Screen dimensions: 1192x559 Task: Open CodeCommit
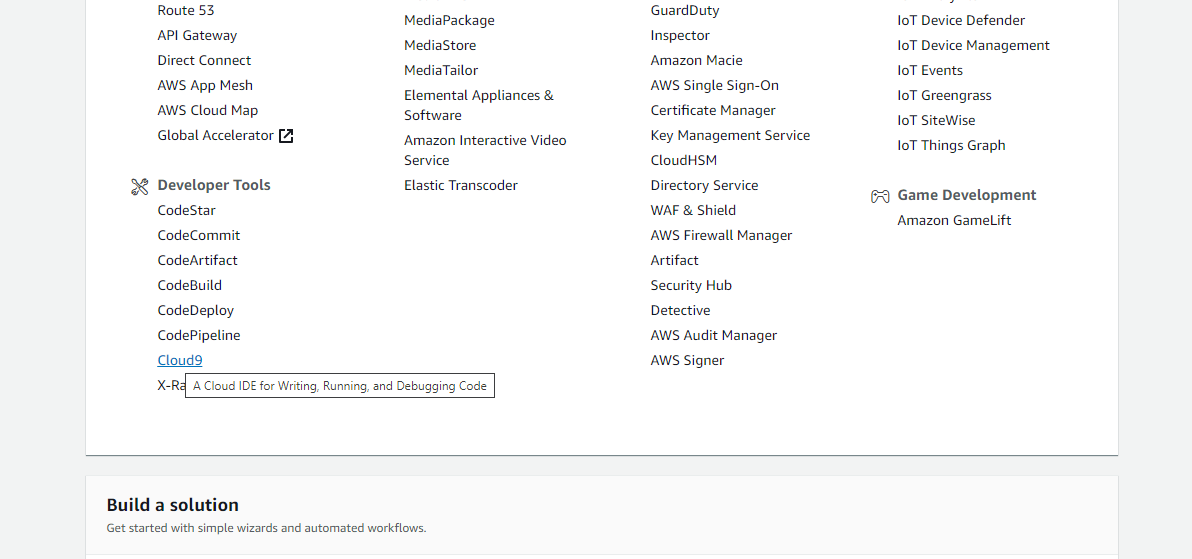point(198,236)
